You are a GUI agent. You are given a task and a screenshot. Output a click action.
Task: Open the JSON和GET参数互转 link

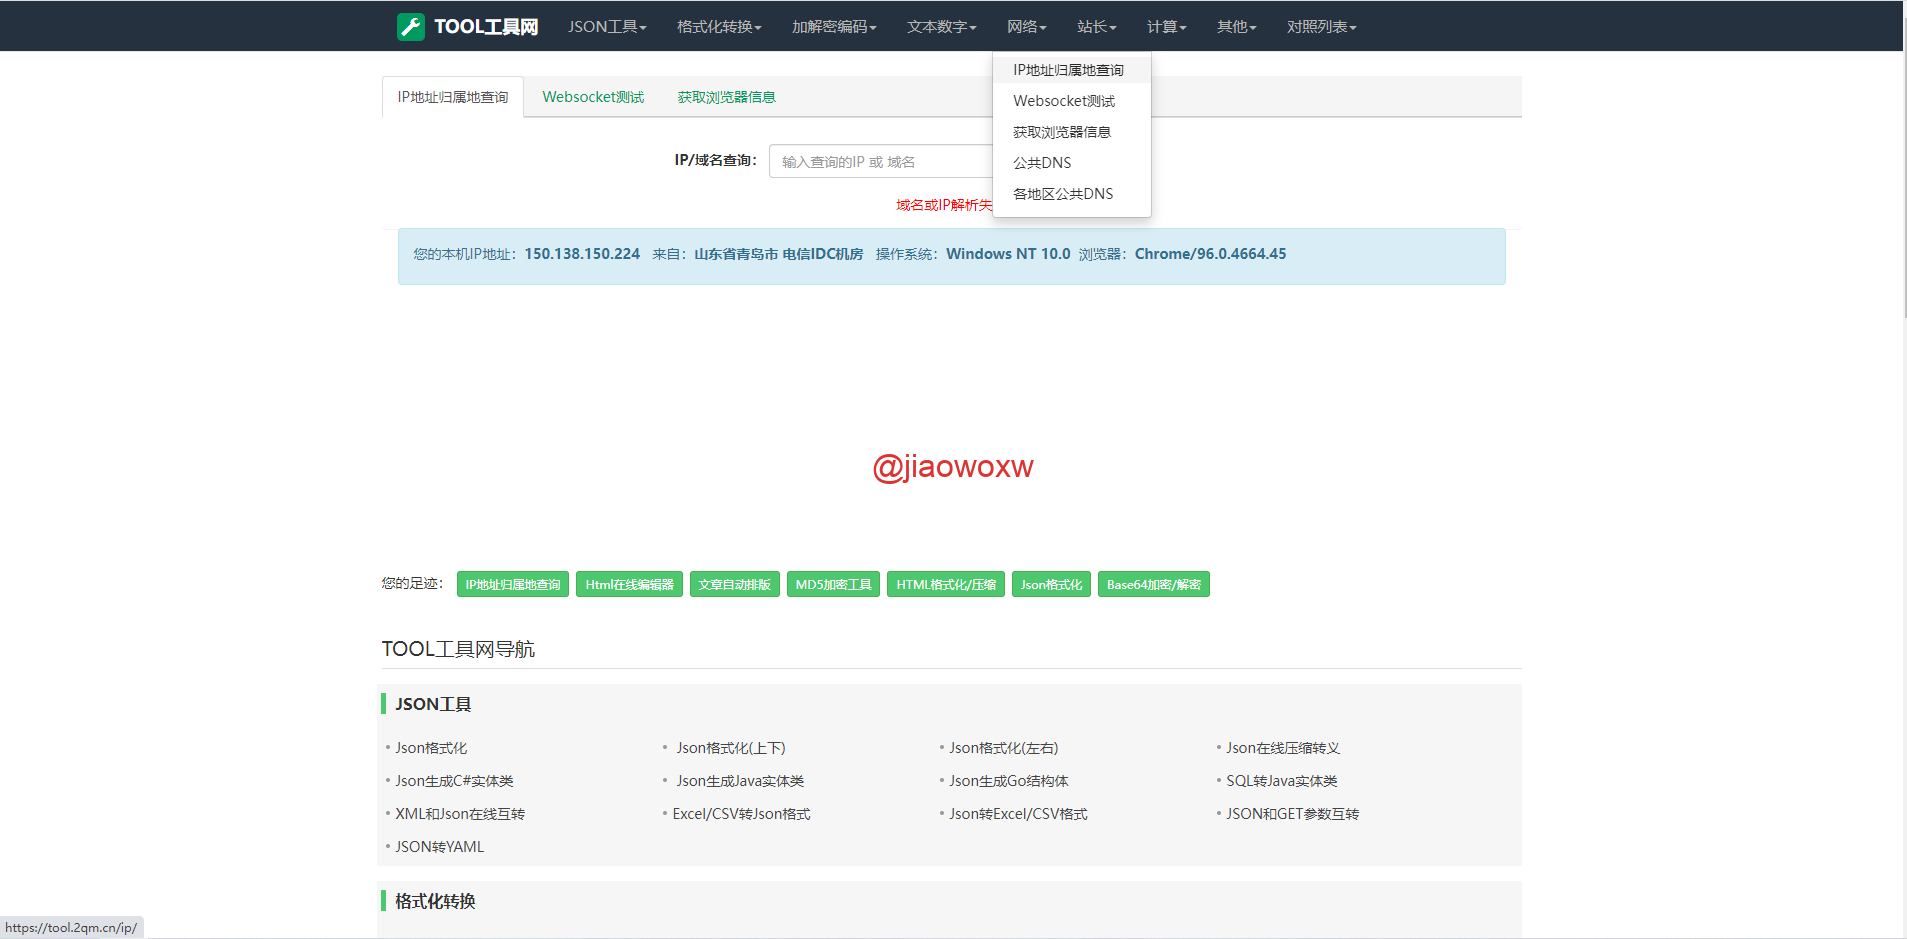point(1293,814)
